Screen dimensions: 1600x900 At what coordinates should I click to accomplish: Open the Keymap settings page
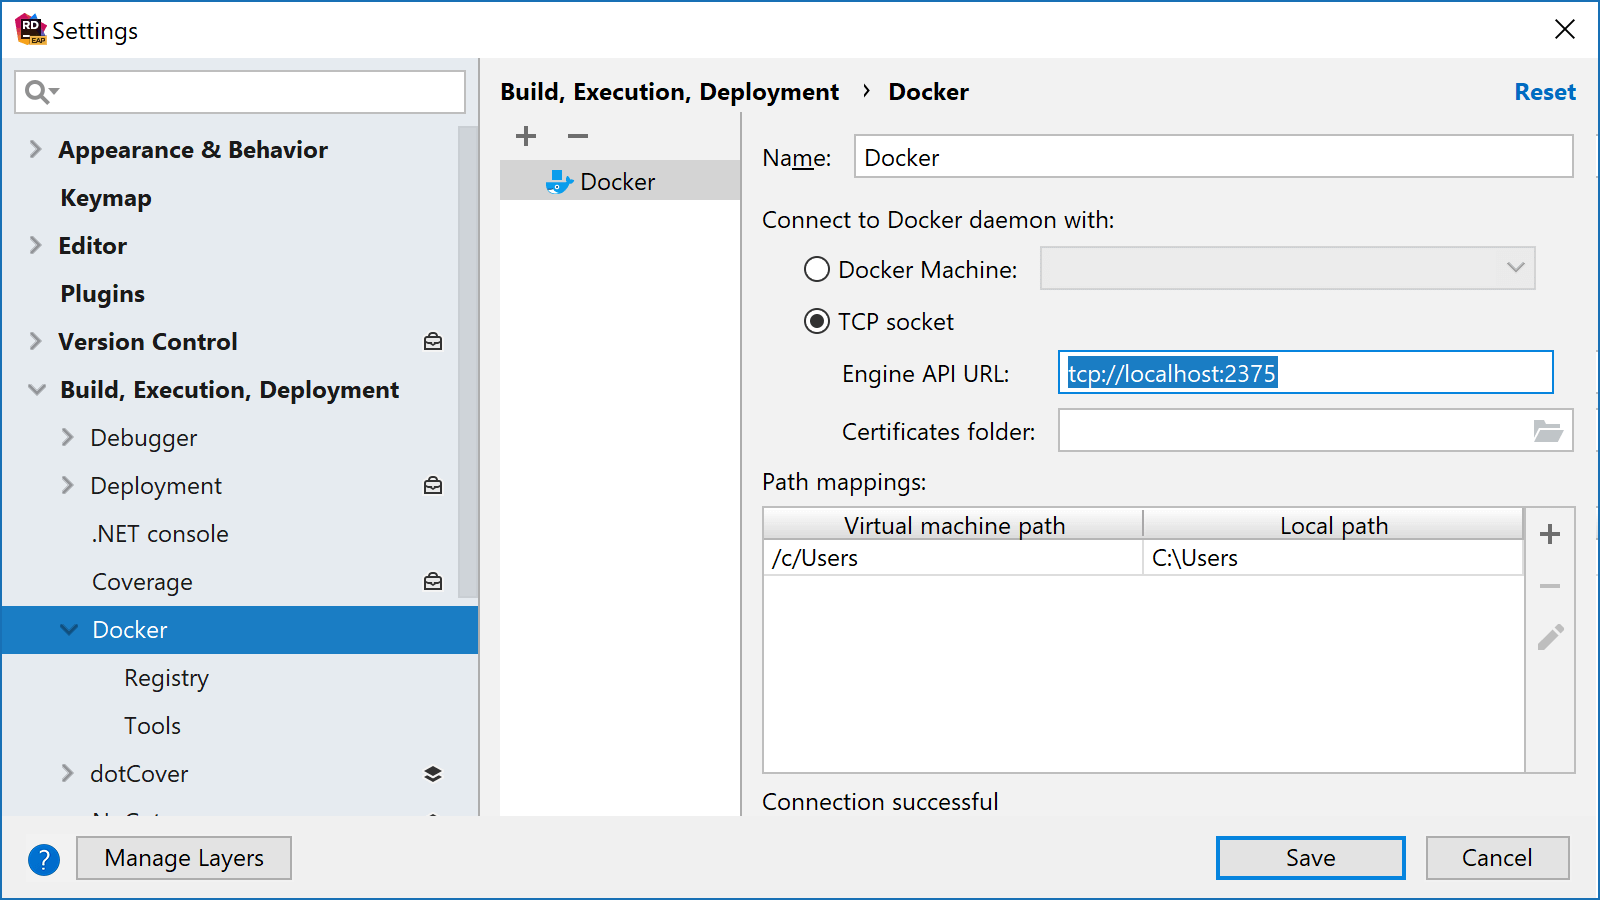[x=106, y=198]
